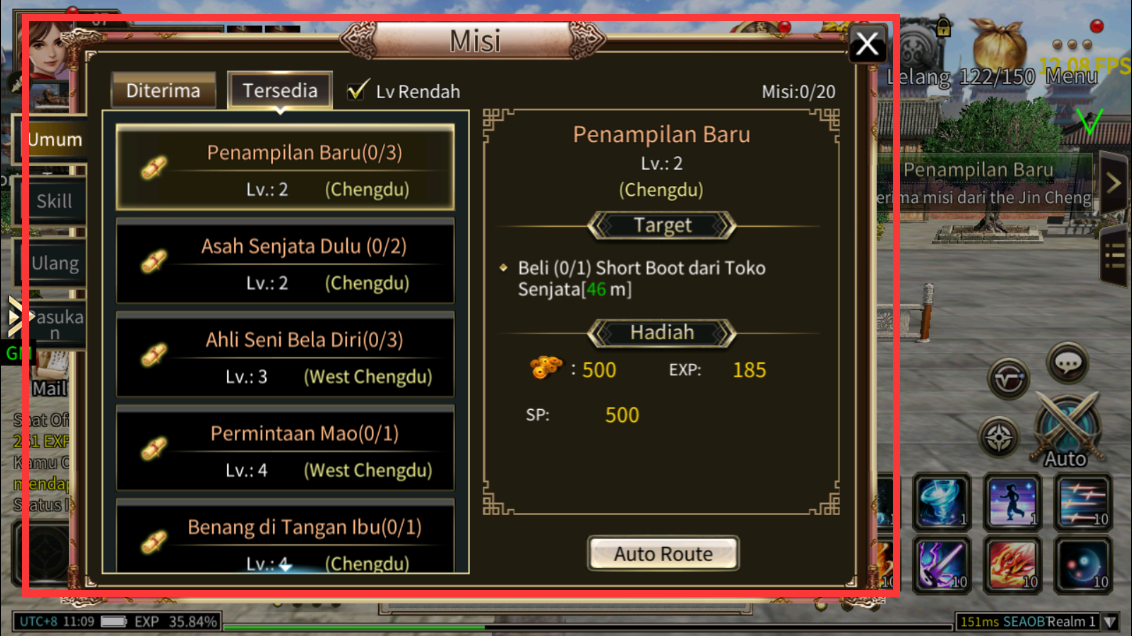Use the multi-arrow slash skill icon

1082,502
